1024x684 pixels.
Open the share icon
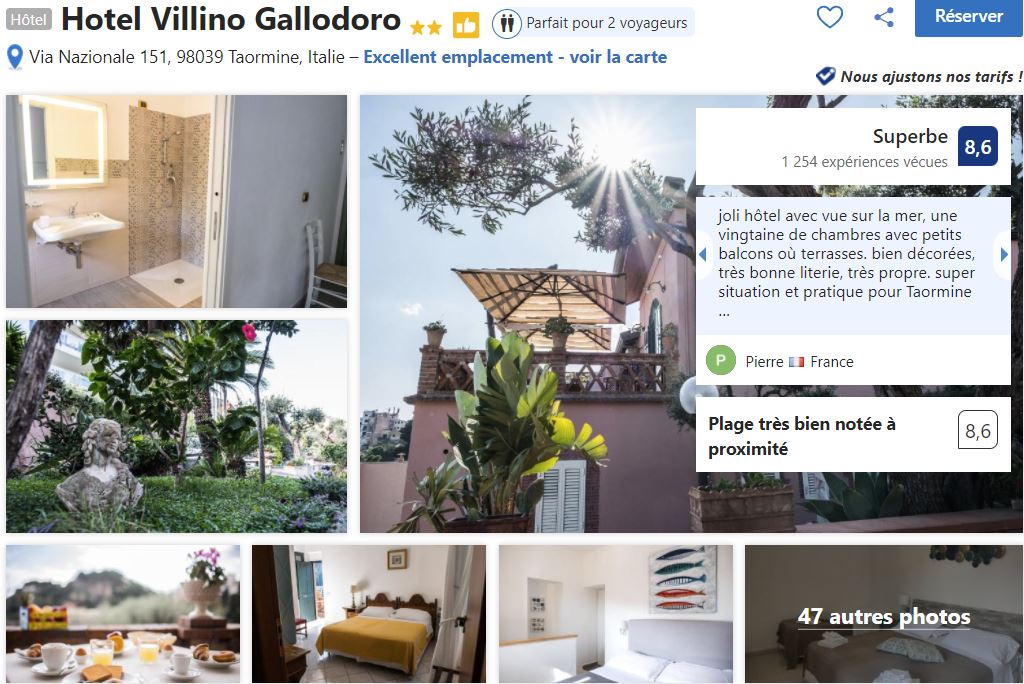[x=884, y=16]
